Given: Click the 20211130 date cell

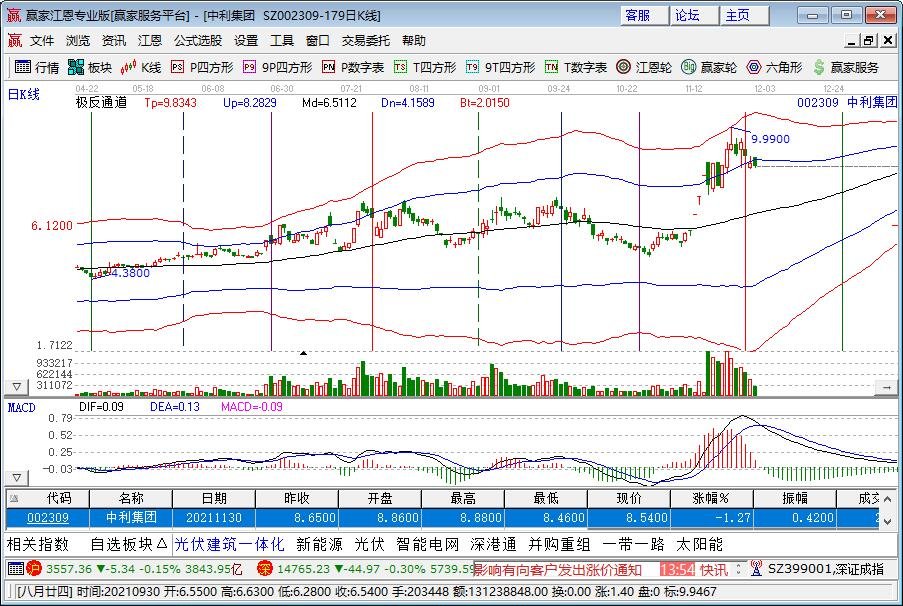Looking at the screenshot, I should click(214, 517).
